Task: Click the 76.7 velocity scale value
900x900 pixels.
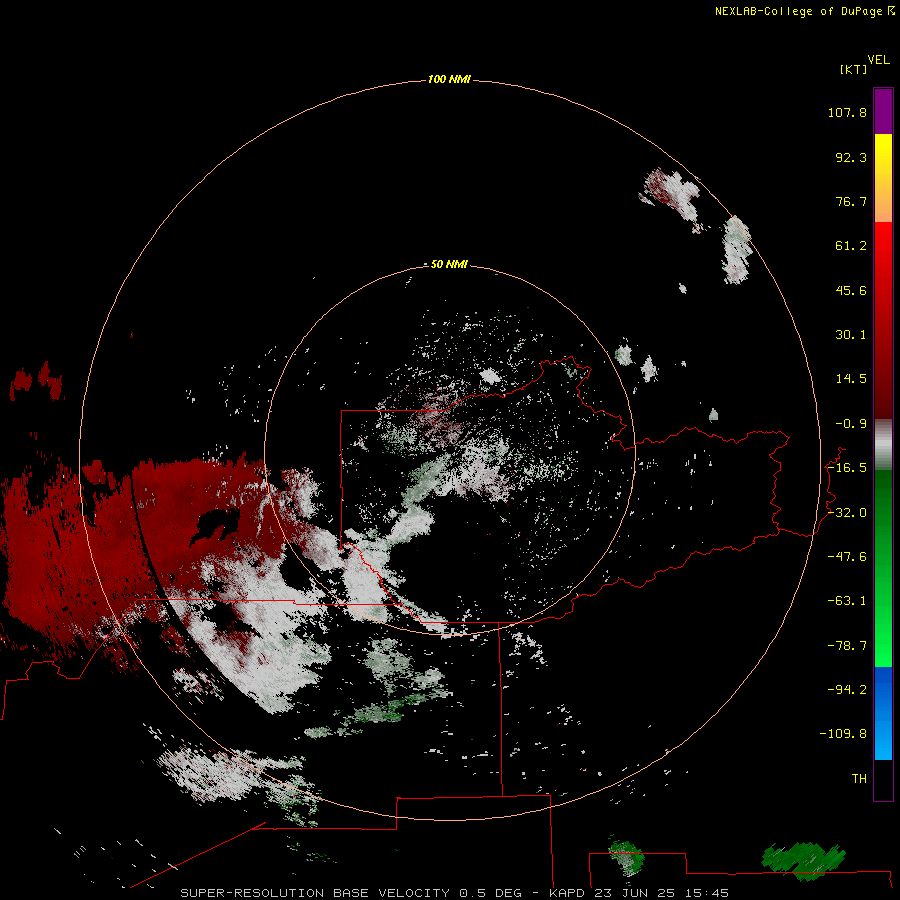Action: pyautogui.click(x=851, y=201)
